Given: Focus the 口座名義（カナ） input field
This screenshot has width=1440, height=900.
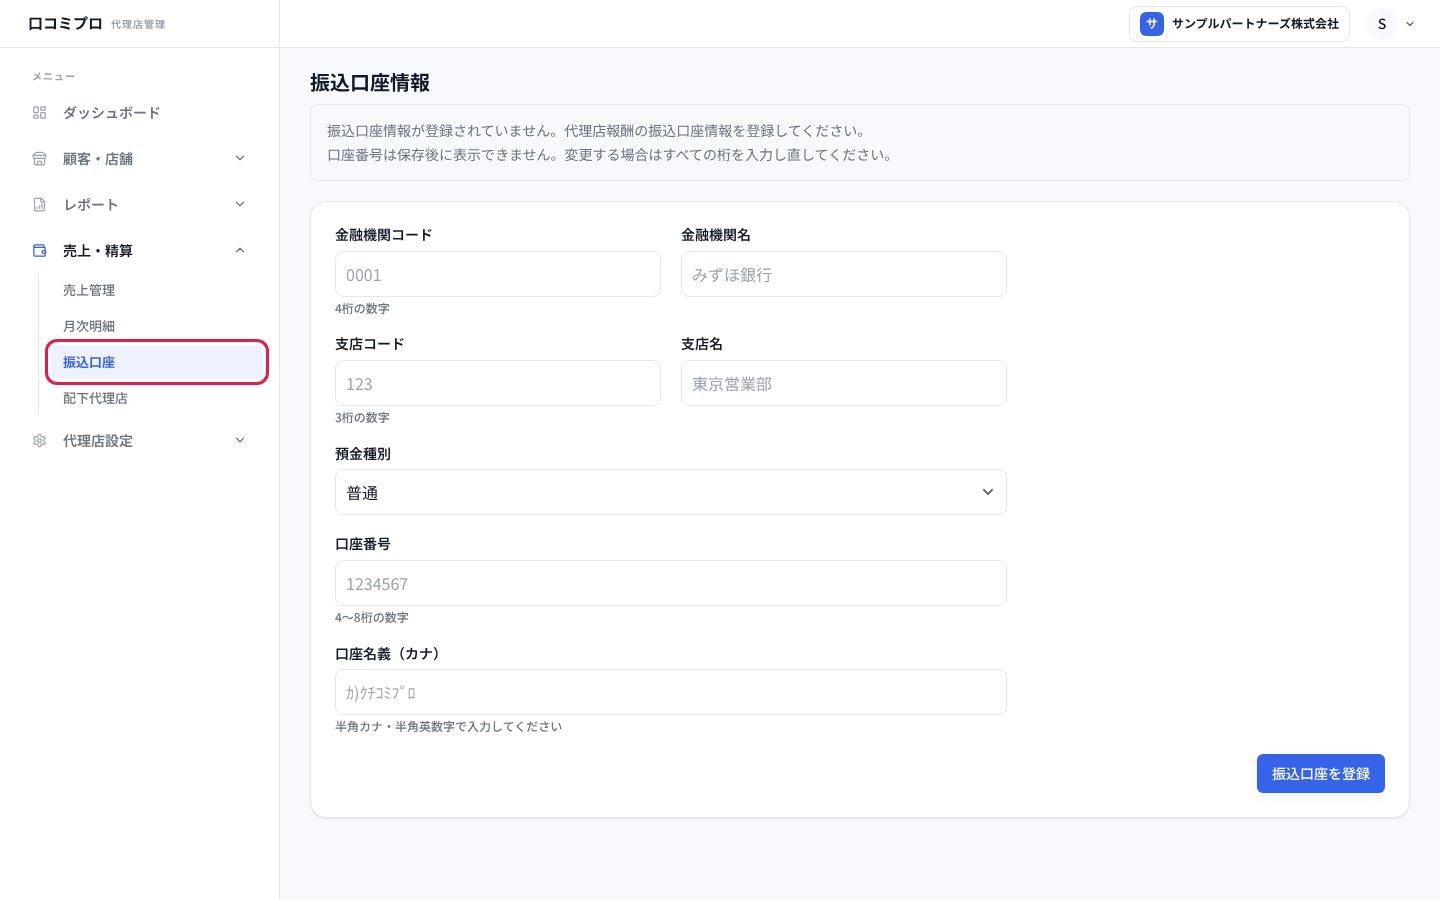Looking at the screenshot, I should (x=670, y=692).
